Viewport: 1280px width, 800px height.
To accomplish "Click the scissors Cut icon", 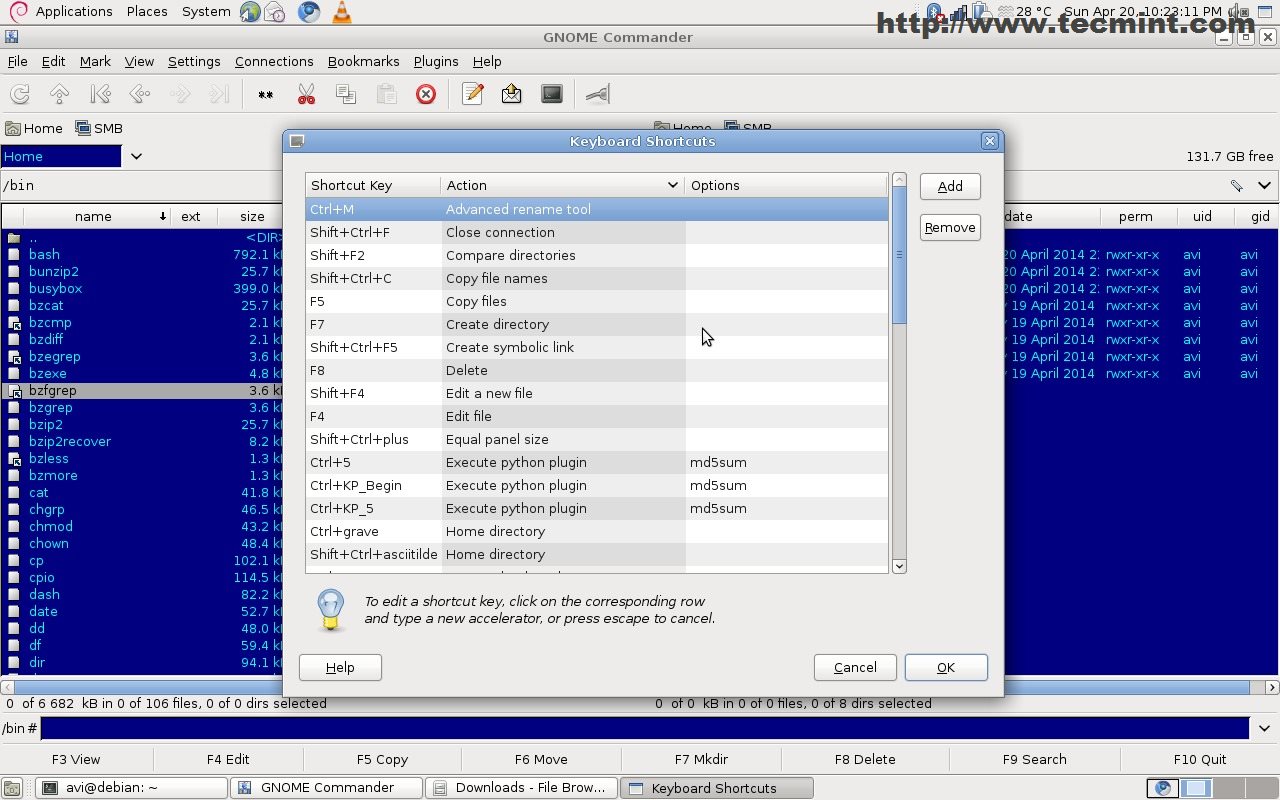I will tap(306, 94).
